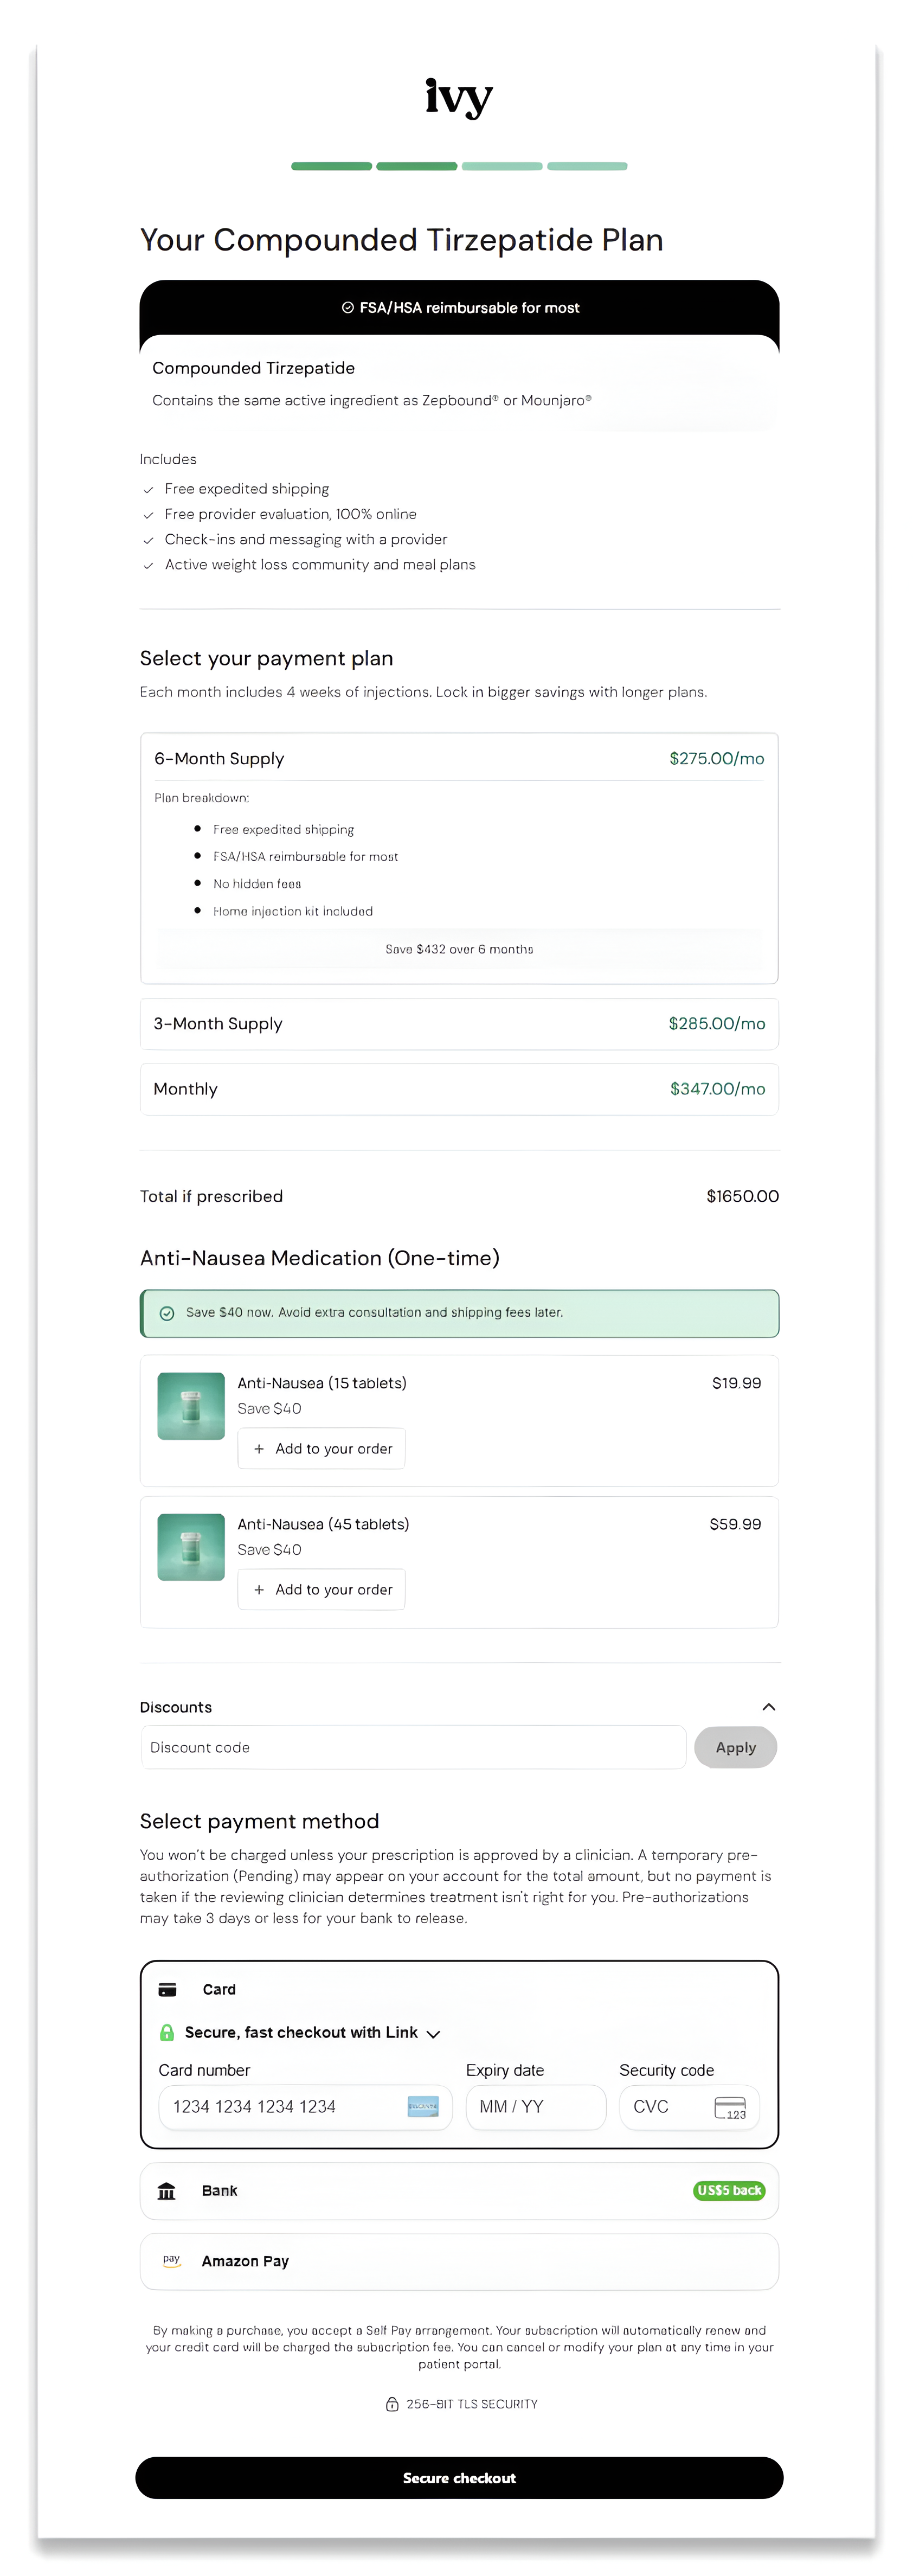Switch to the Amazon Pay method
The height and width of the screenshot is (2576, 913).
click(x=458, y=2261)
